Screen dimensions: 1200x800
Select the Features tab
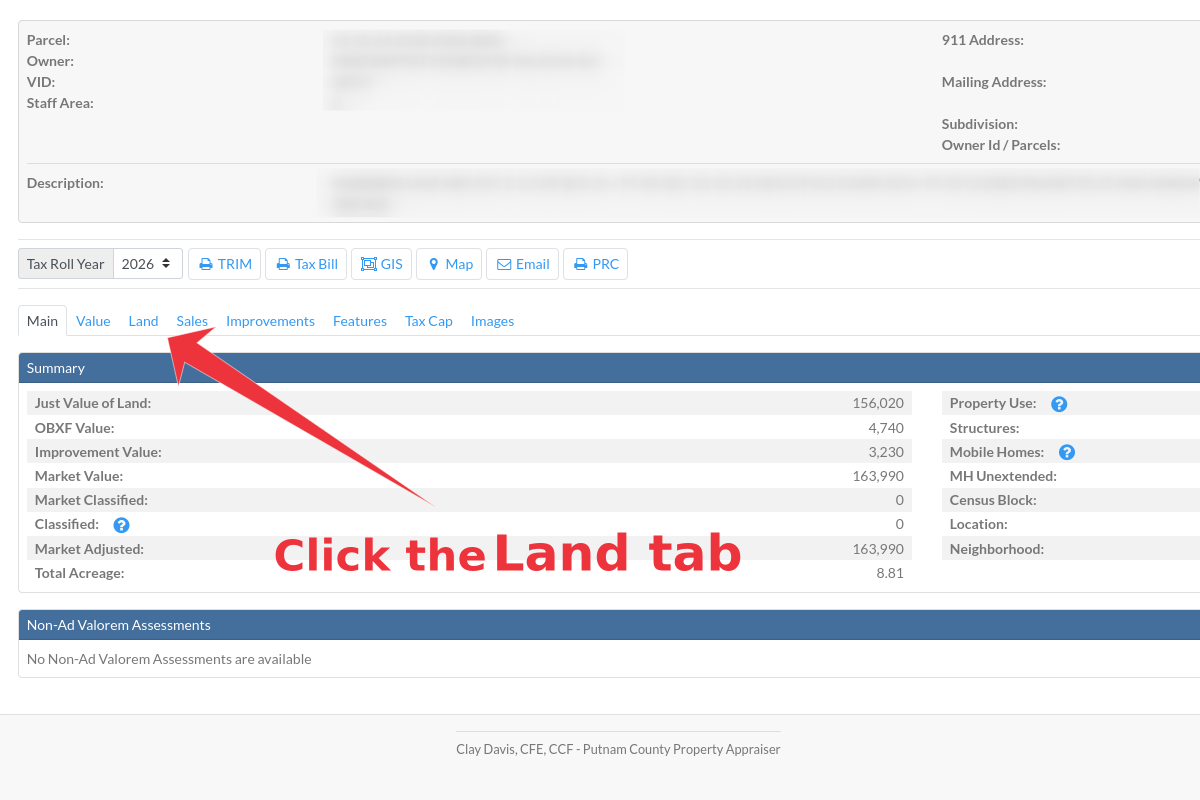click(x=360, y=321)
